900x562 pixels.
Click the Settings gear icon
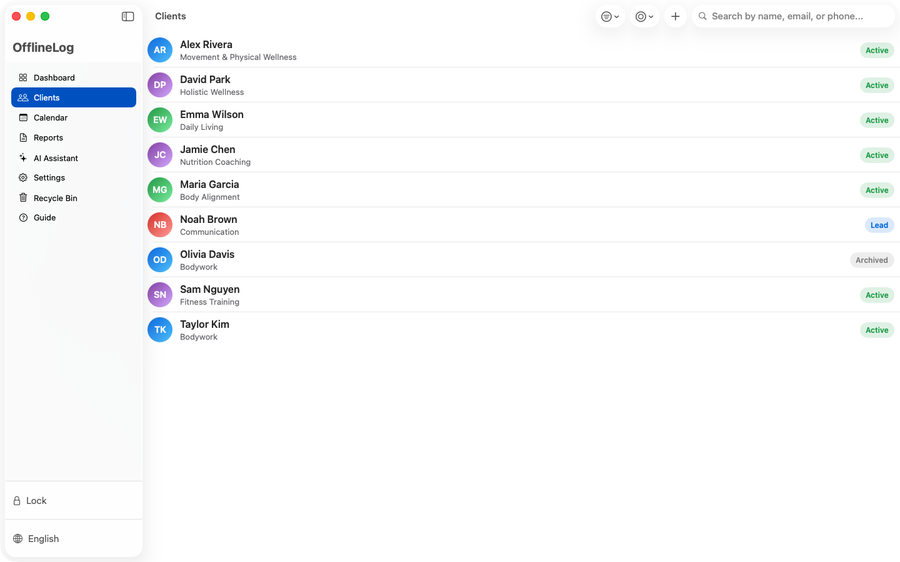(x=23, y=178)
